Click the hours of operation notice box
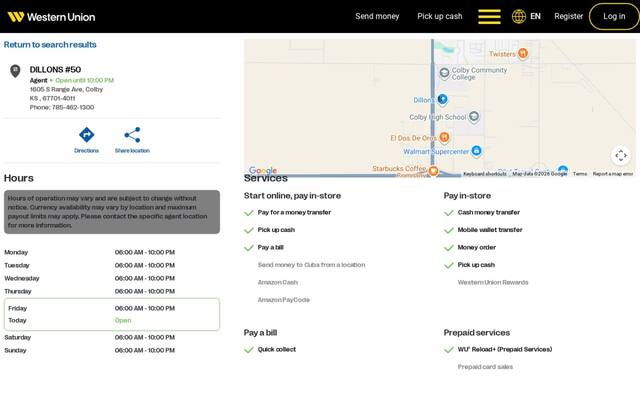 pos(112,212)
